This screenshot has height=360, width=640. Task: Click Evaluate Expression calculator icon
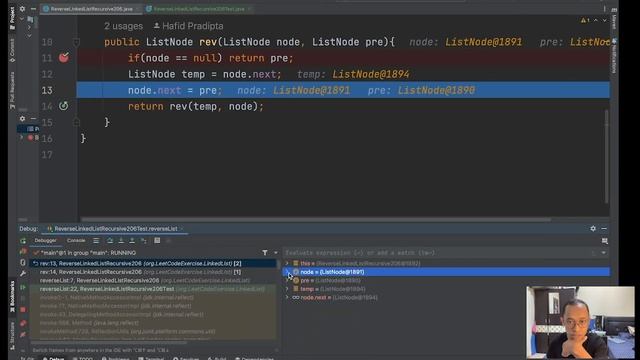157,241
